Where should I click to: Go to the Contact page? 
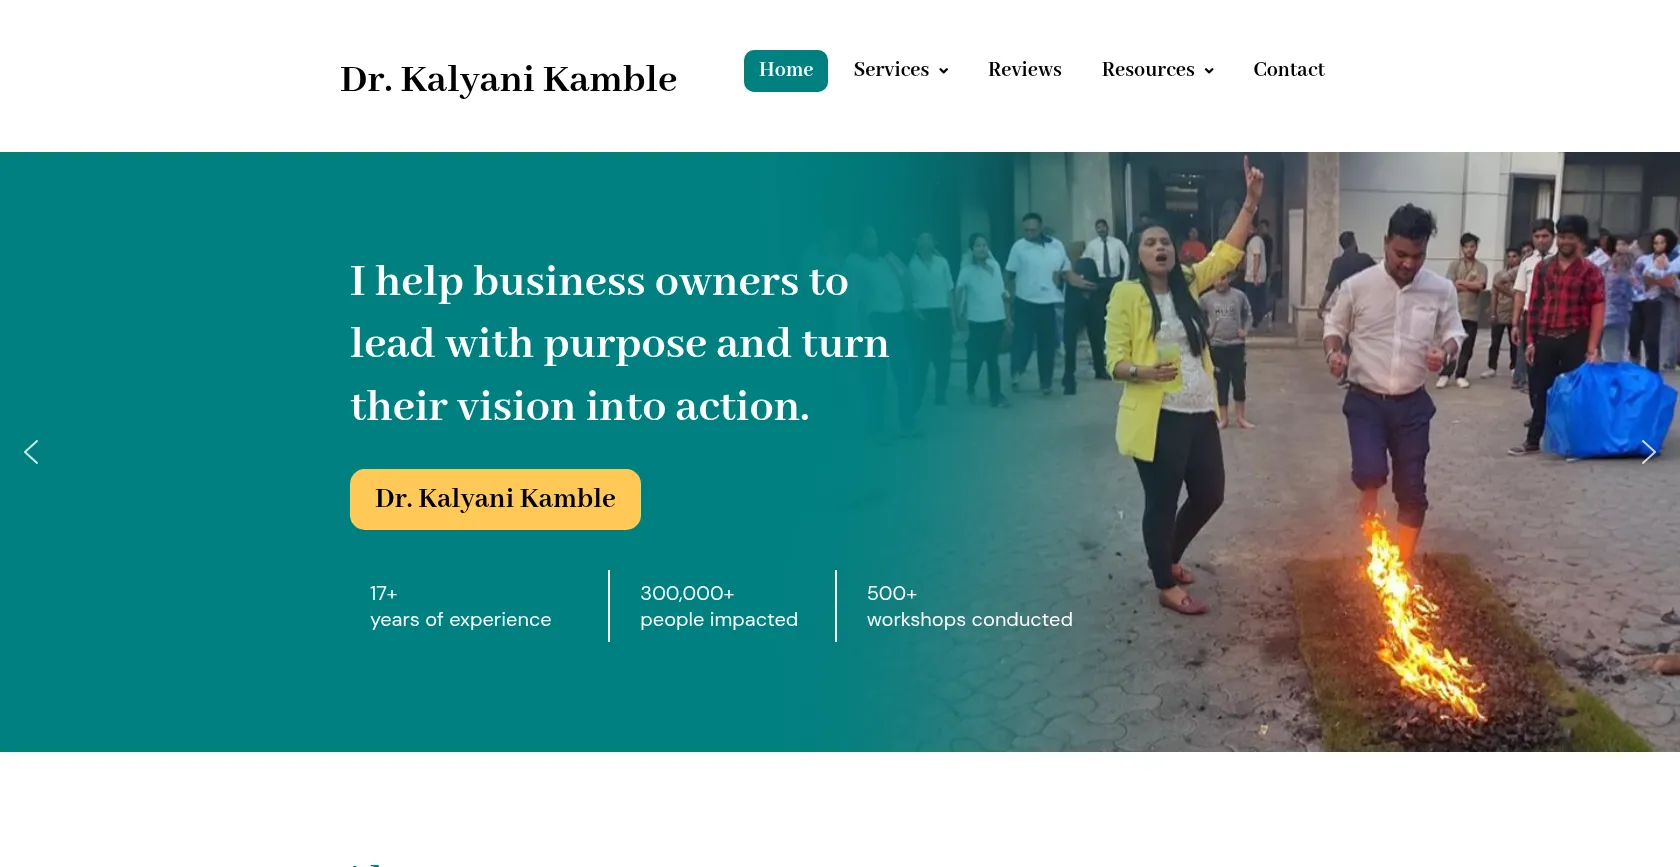pos(1289,70)
